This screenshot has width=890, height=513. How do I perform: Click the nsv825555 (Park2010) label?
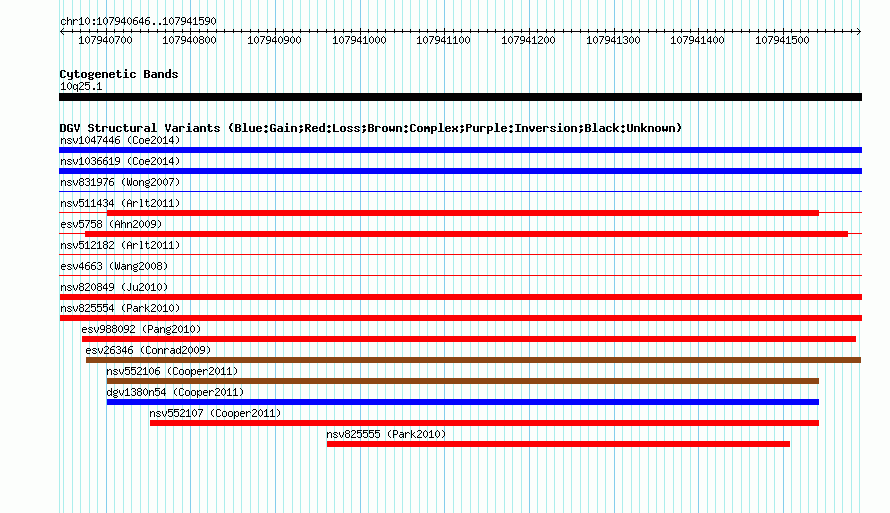click(x=386, y=434)
